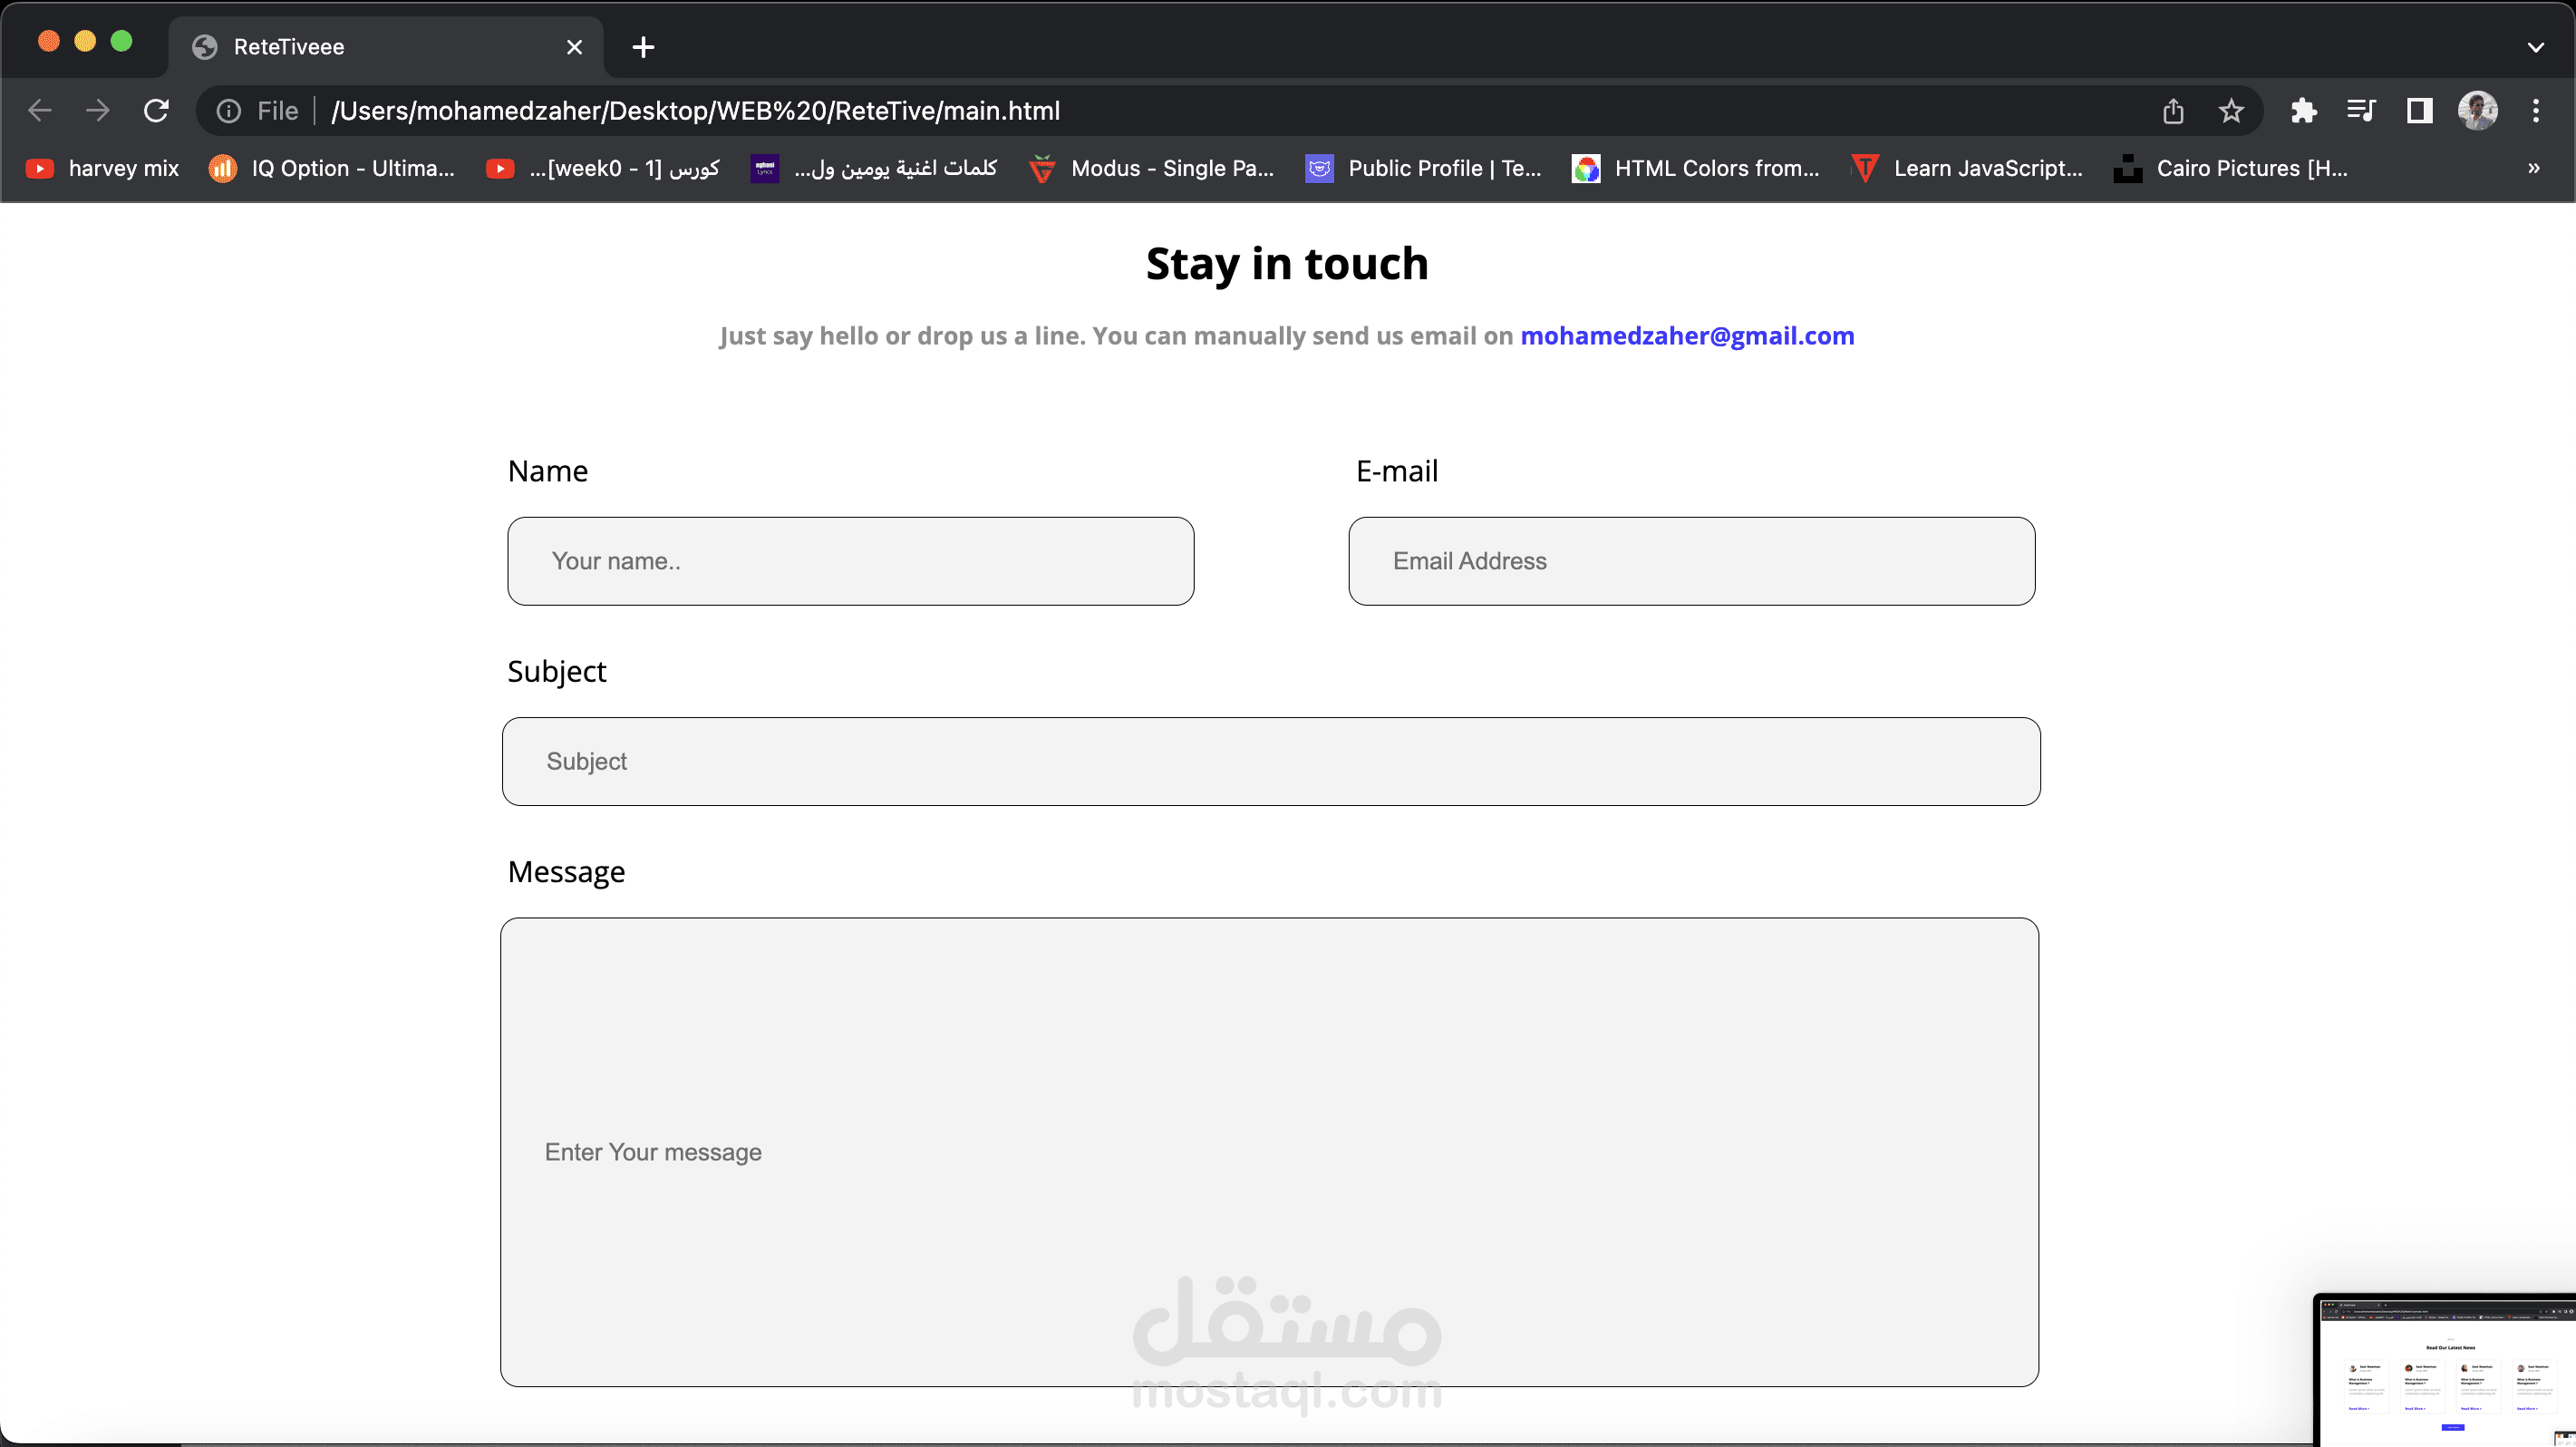Bookmark page with the star icon

pos(2231,111)
